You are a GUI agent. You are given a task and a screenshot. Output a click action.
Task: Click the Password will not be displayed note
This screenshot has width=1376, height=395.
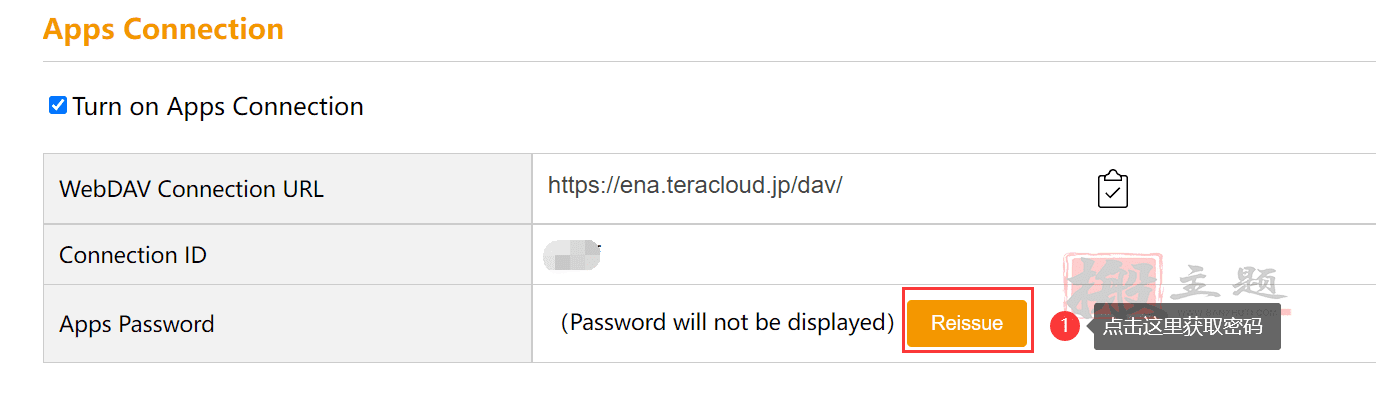pos(727,323)
